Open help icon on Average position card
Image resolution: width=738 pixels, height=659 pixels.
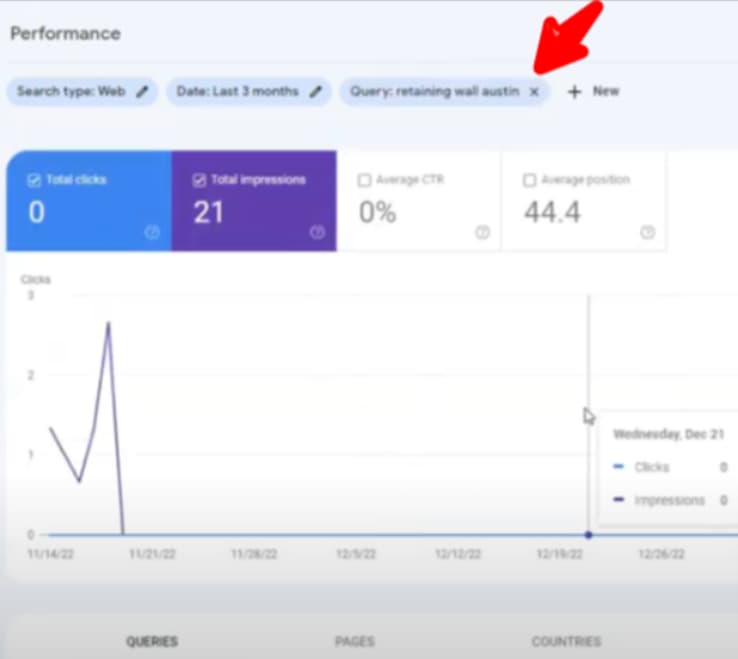pyautogui.click(x=647, y=232)
